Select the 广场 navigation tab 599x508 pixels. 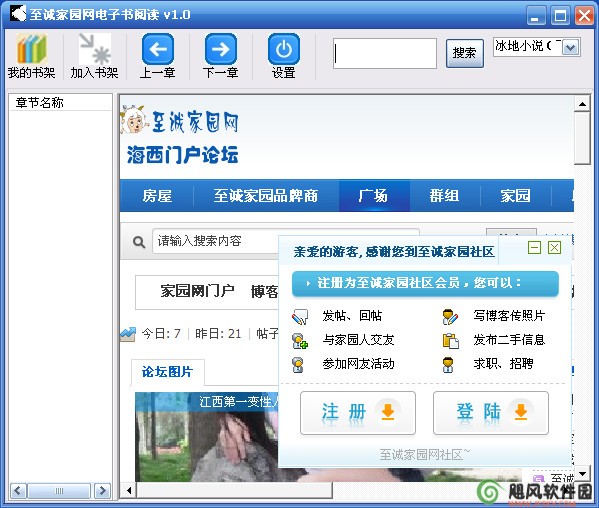(x=374, y=196)
